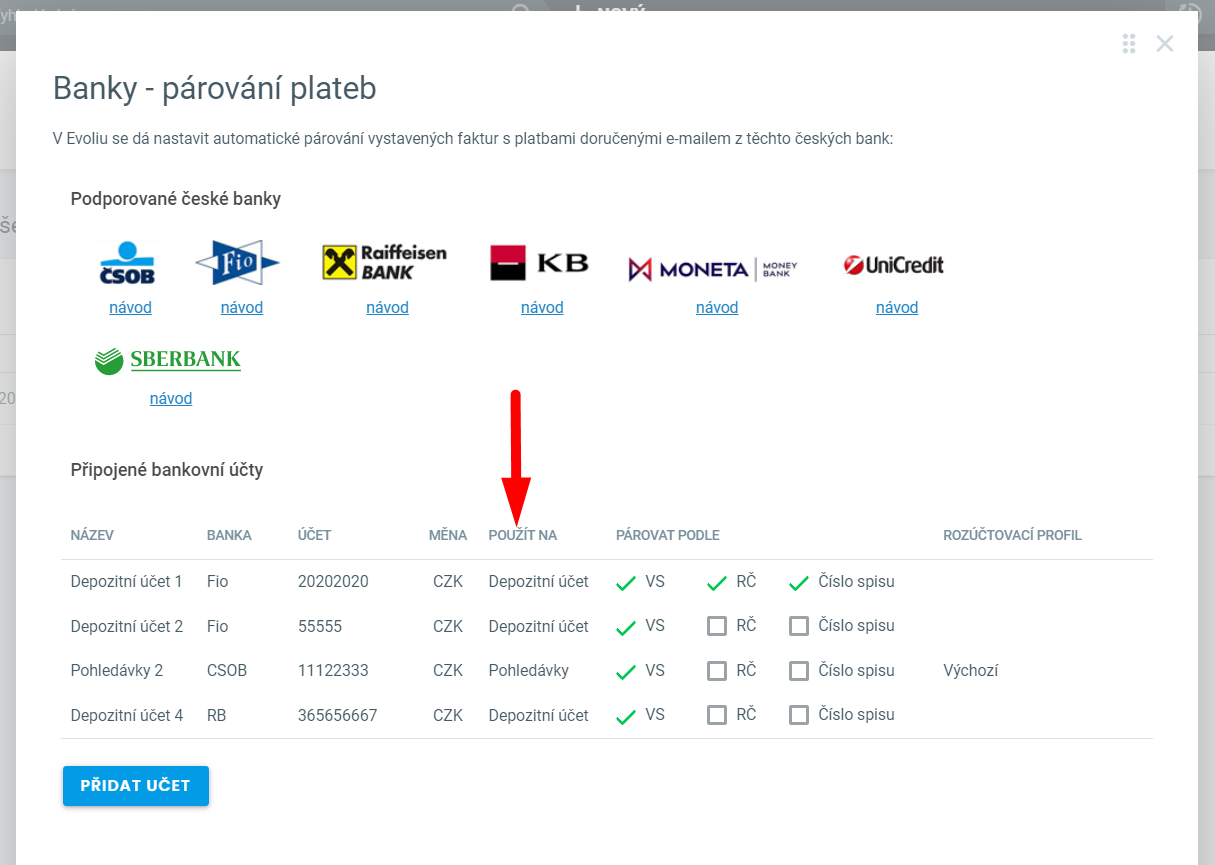
Task: Click the Raiffeisen Bank logo
Action: click(x=385, y=263)
